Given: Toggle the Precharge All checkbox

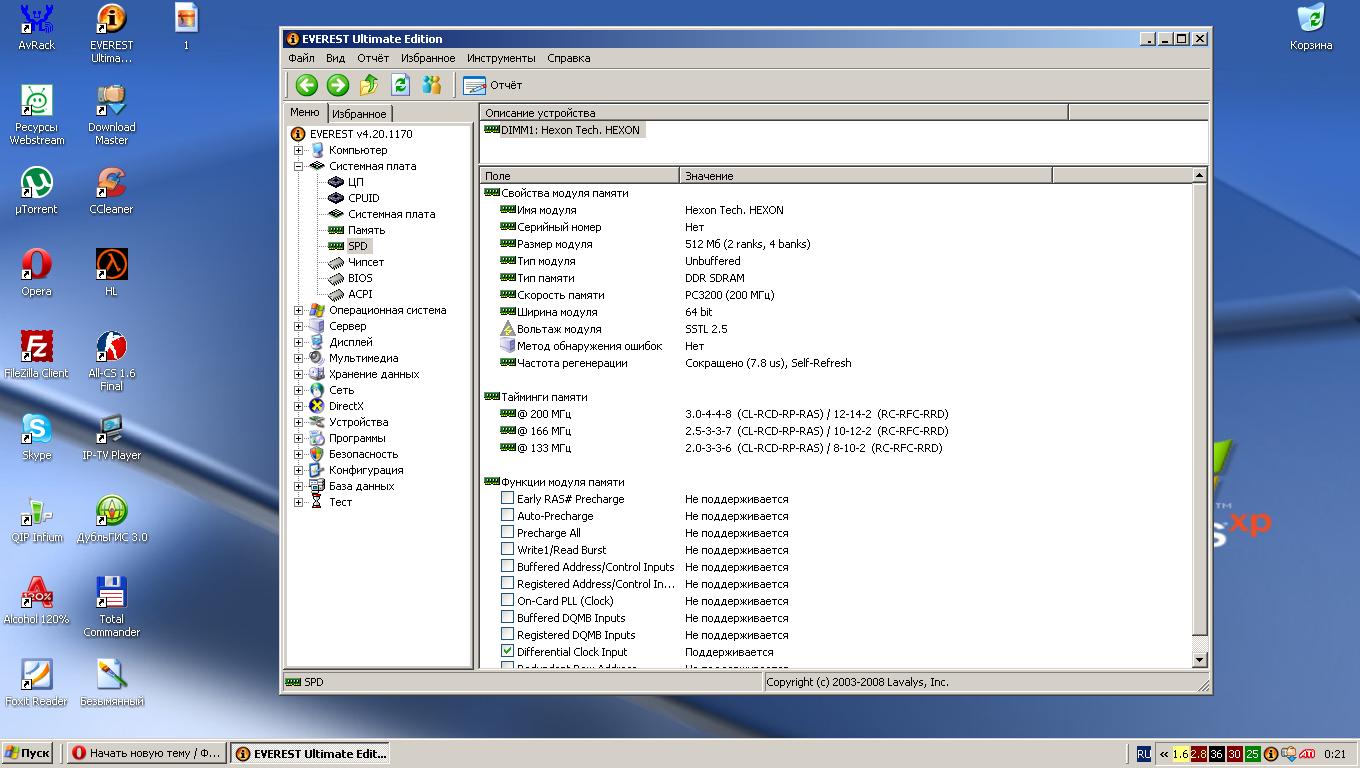Looking at the screenshot, I should (507, 532).
